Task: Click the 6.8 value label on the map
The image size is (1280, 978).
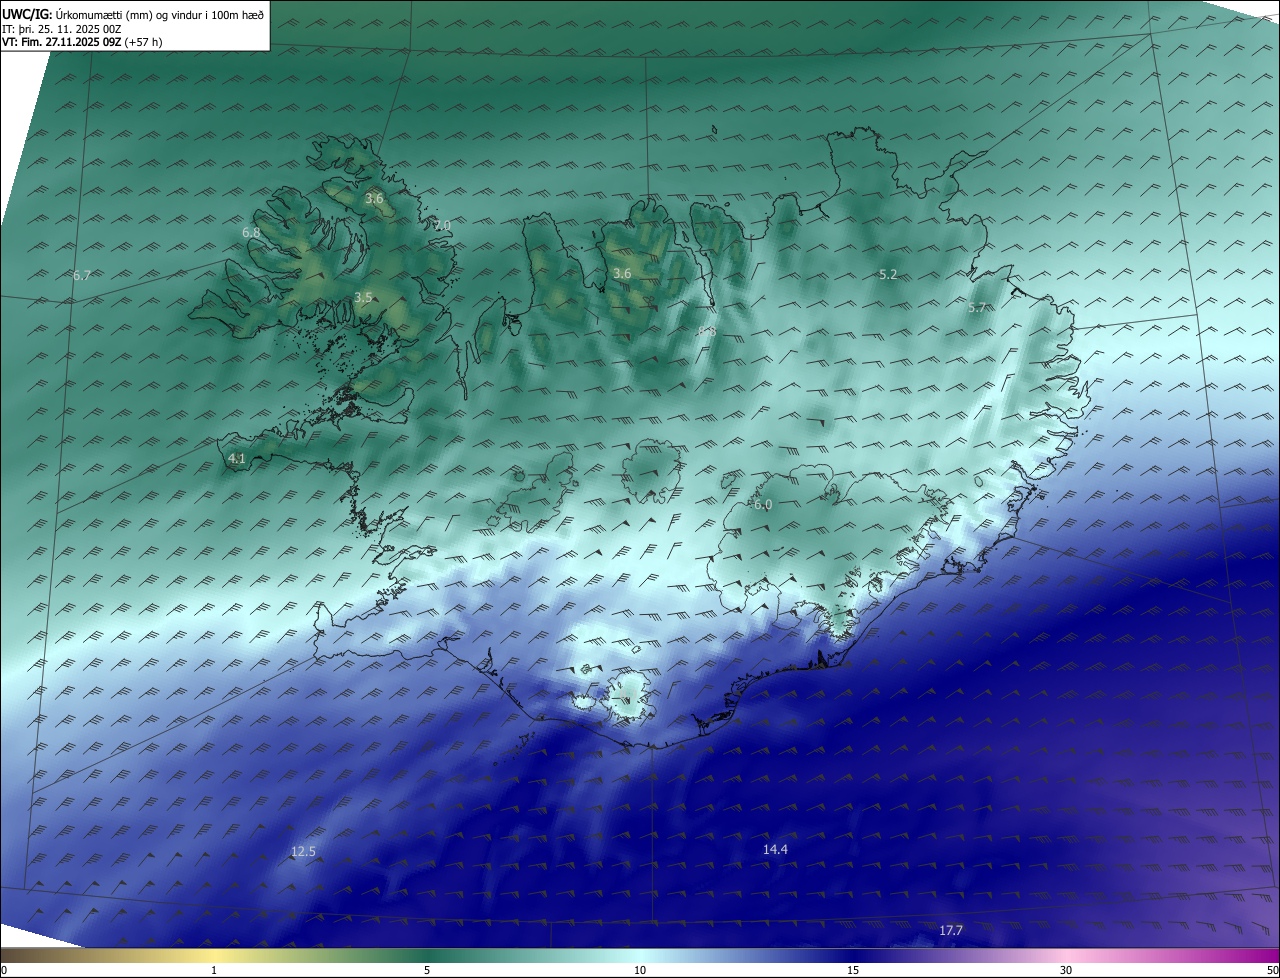Action: coord(251,233)
